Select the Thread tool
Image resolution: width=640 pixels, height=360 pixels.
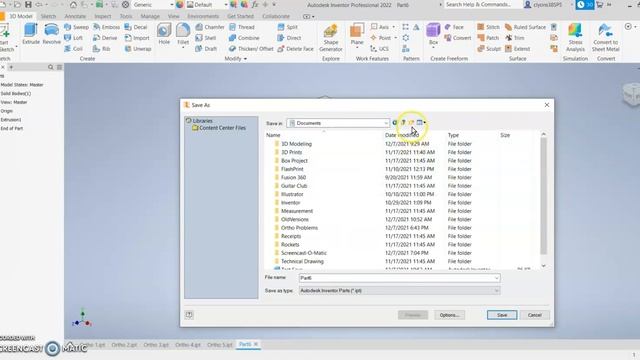pyautogui.click(x=242, y=27)
